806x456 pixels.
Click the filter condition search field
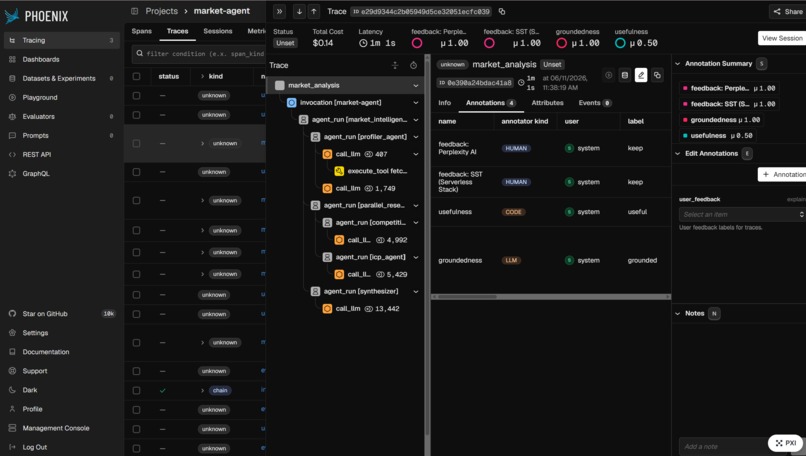pos(199,53)
